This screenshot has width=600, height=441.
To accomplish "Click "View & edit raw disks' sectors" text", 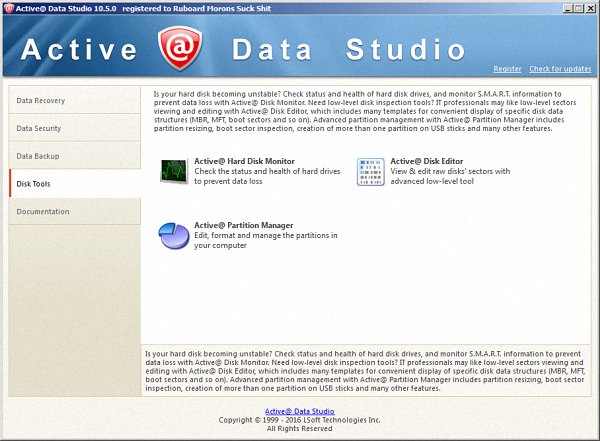I will click(450, 176).
